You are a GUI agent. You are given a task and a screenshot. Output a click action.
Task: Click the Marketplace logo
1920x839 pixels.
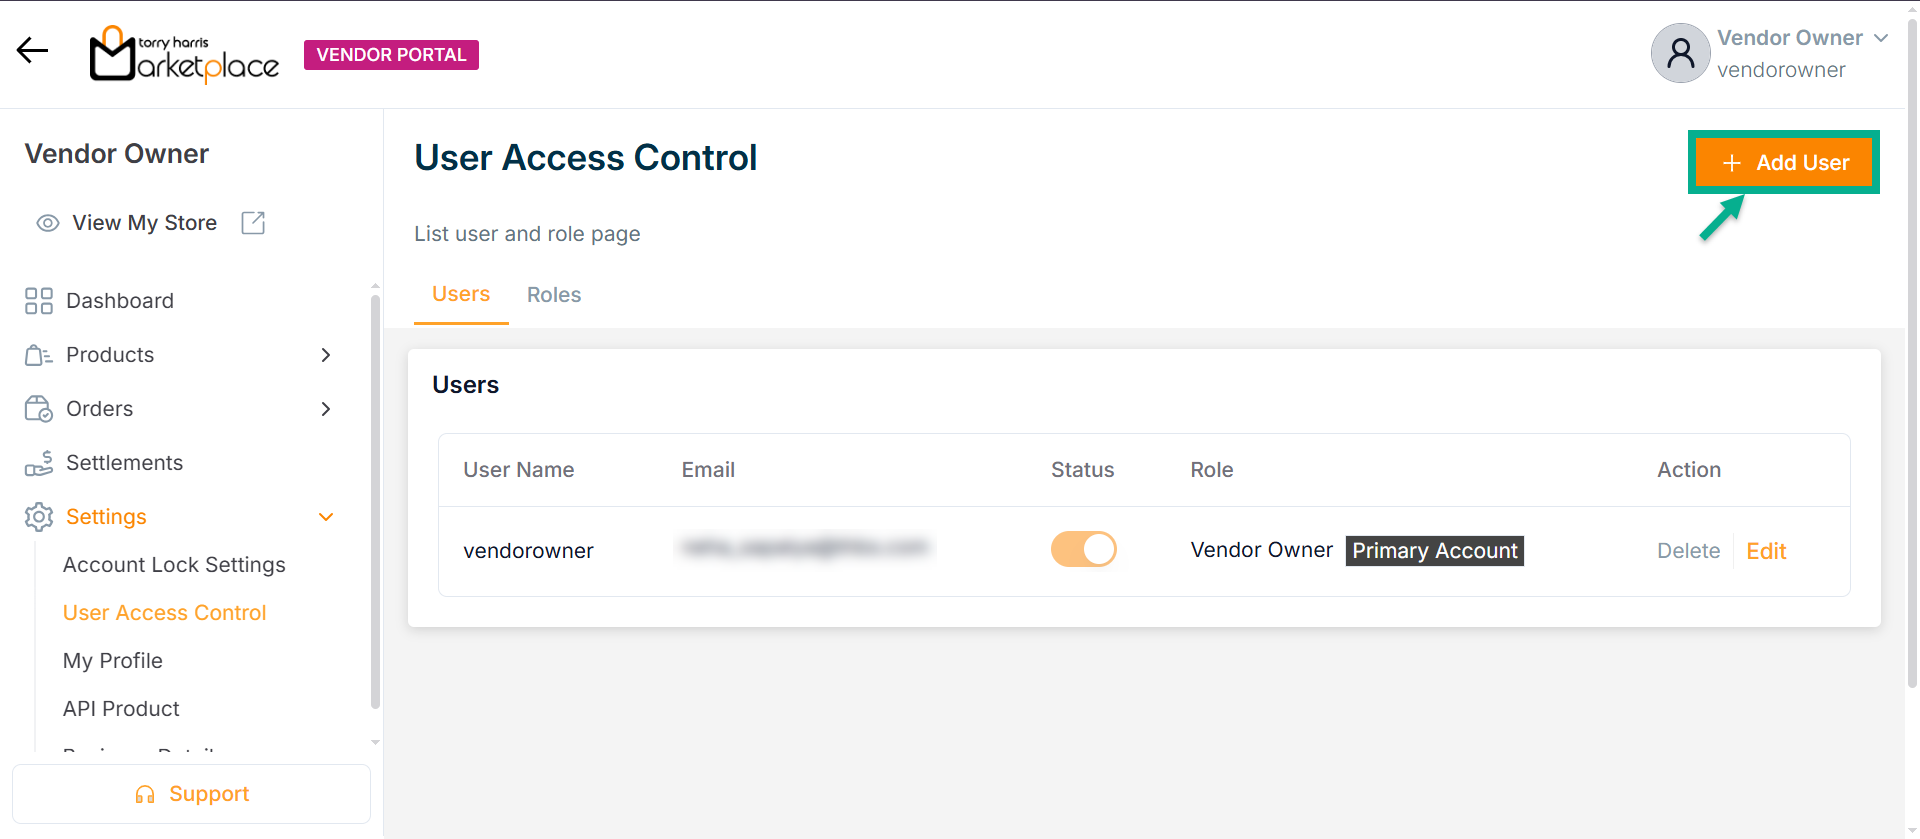(x=184, y=55)
